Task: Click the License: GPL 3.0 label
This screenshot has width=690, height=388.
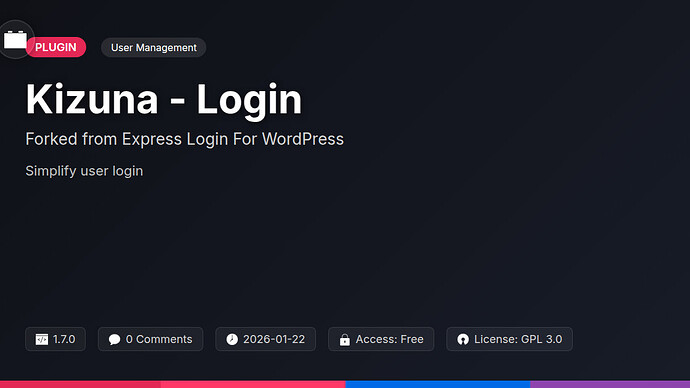Action: 518,339
